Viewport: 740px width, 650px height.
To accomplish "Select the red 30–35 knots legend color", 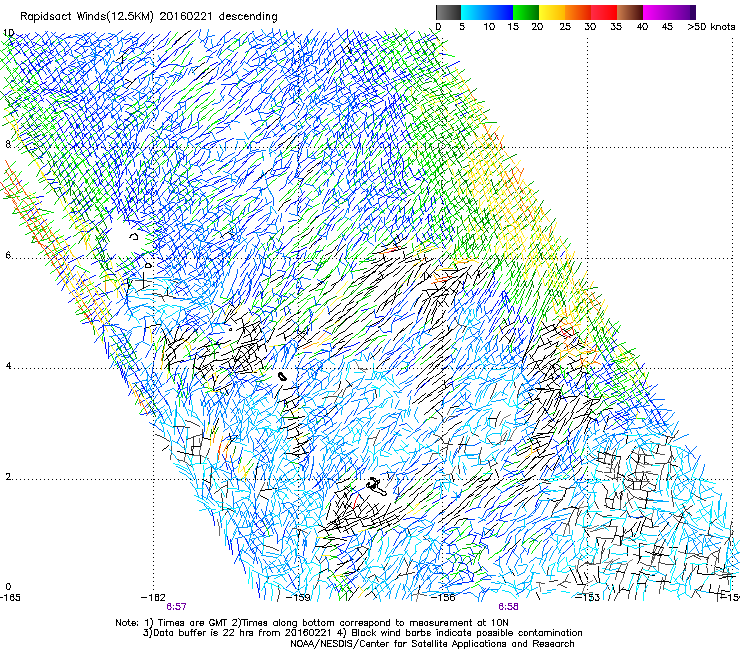I will [604, 12].
